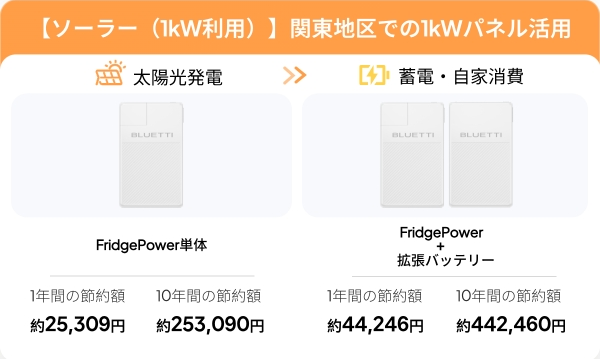Click BLUETTI logo on single unit
The width and height of the screenshot is (600, 360).
[152, 135]
